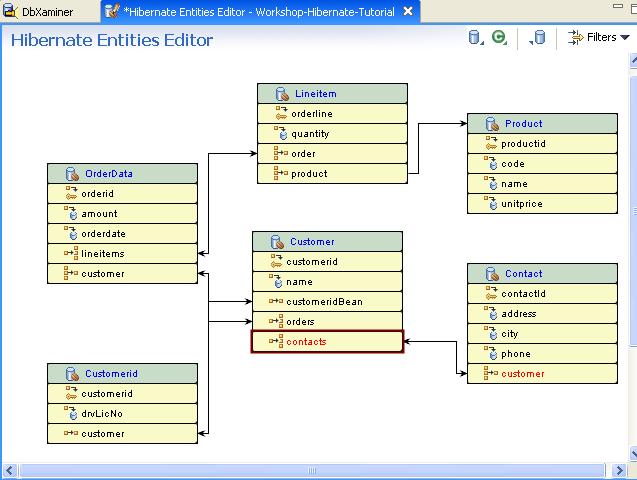Select the Lineitem entity header
Viewport: 637px width, 480px height.
[332, 93]
